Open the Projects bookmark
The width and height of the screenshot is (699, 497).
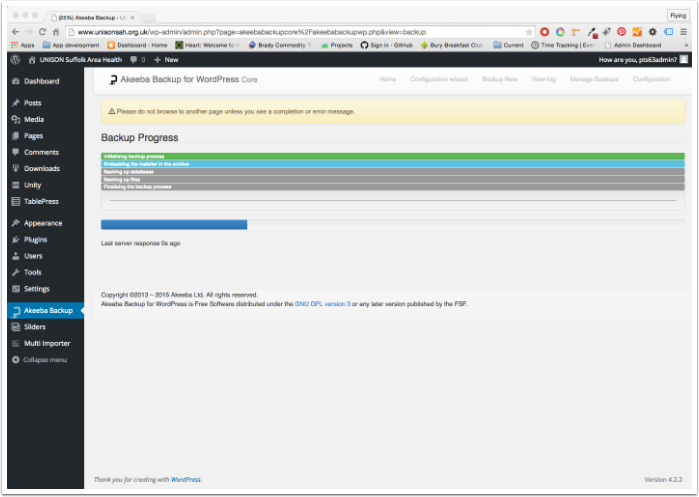click(337, 45)
